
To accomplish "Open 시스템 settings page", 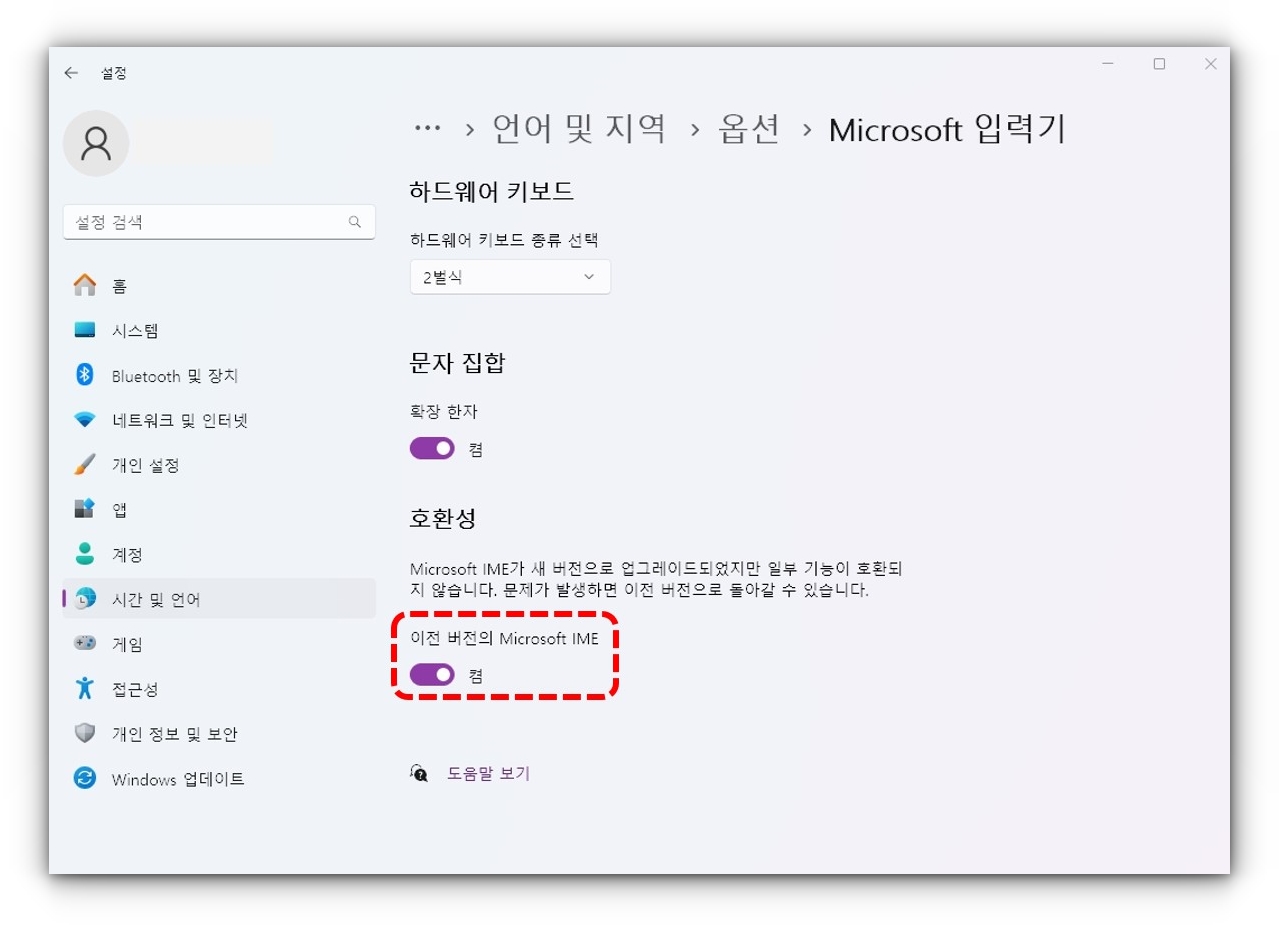I will point(219,331).
